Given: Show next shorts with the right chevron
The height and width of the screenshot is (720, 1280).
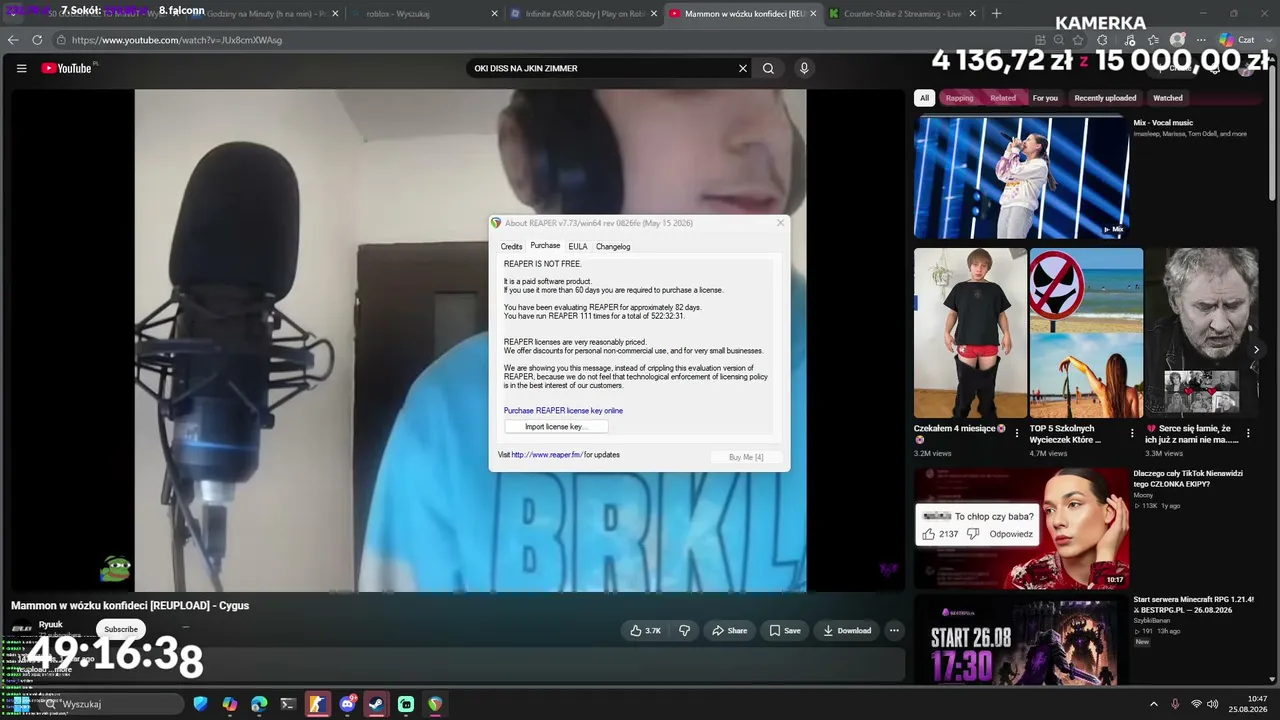Looking at the screenshot, I should pos(1256,349).
